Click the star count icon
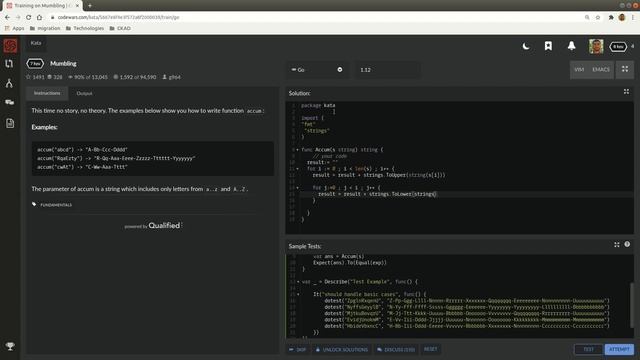Viewport: 640px width, 360px height. 28,77
